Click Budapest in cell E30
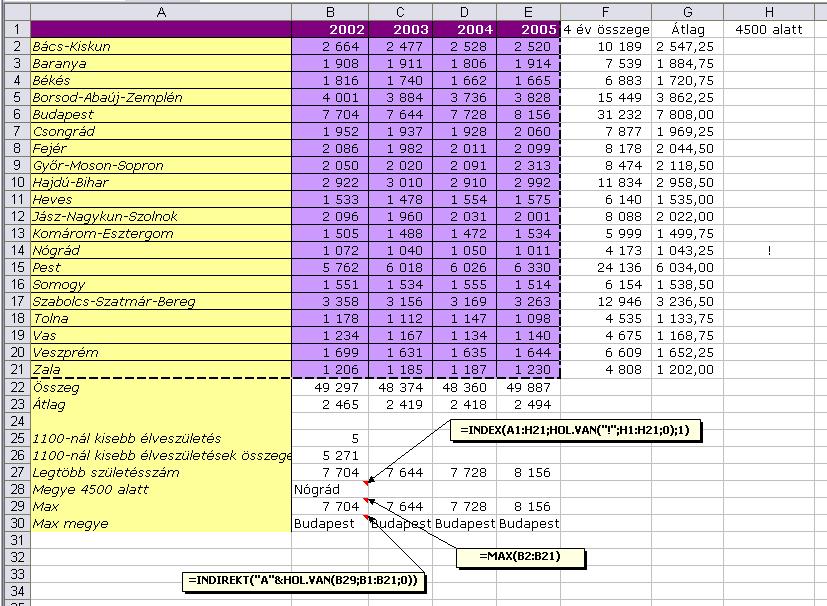The height and width of the screenshot is (606, 827). (528, 524)
